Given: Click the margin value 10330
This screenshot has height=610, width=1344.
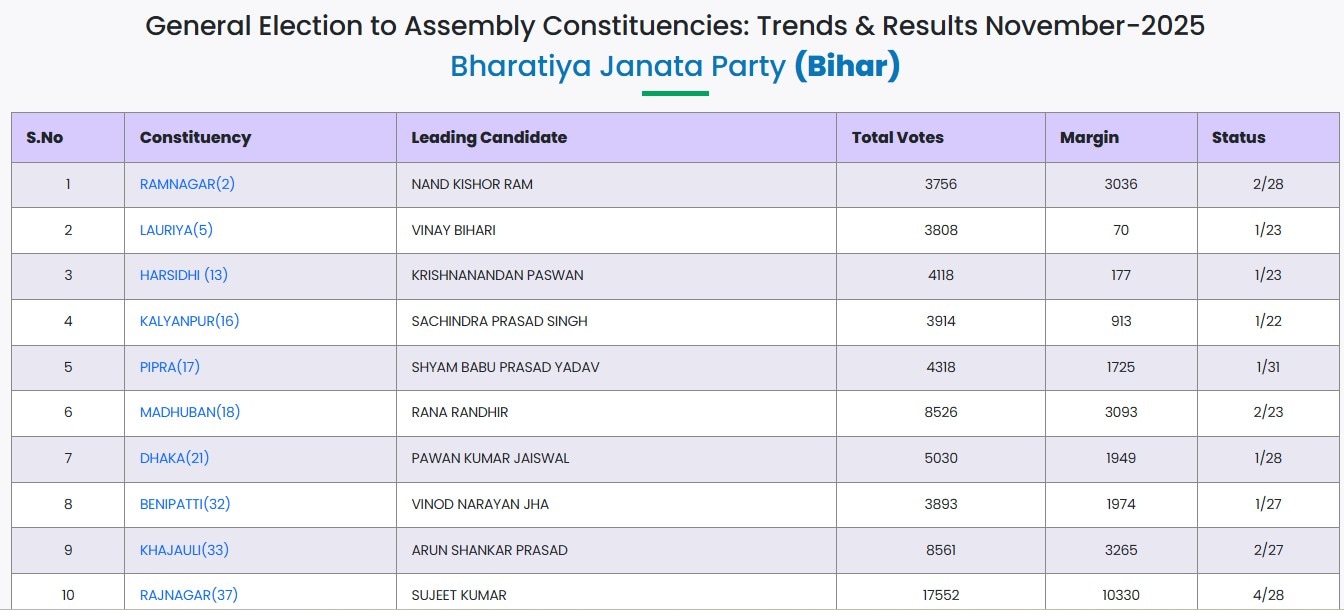Looking at the screenshot, I should tap(1121, 595).
